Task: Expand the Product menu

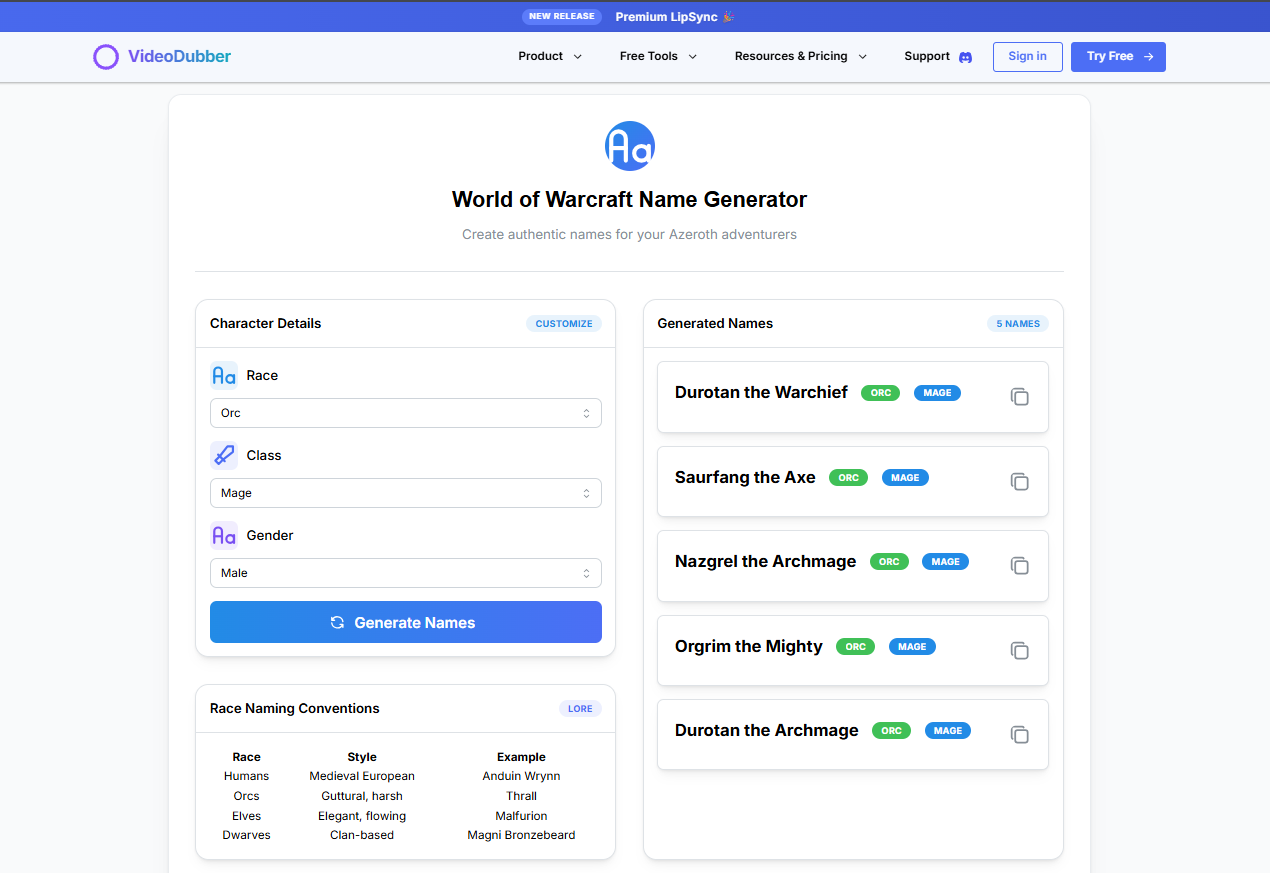Action: pos(550,56)
